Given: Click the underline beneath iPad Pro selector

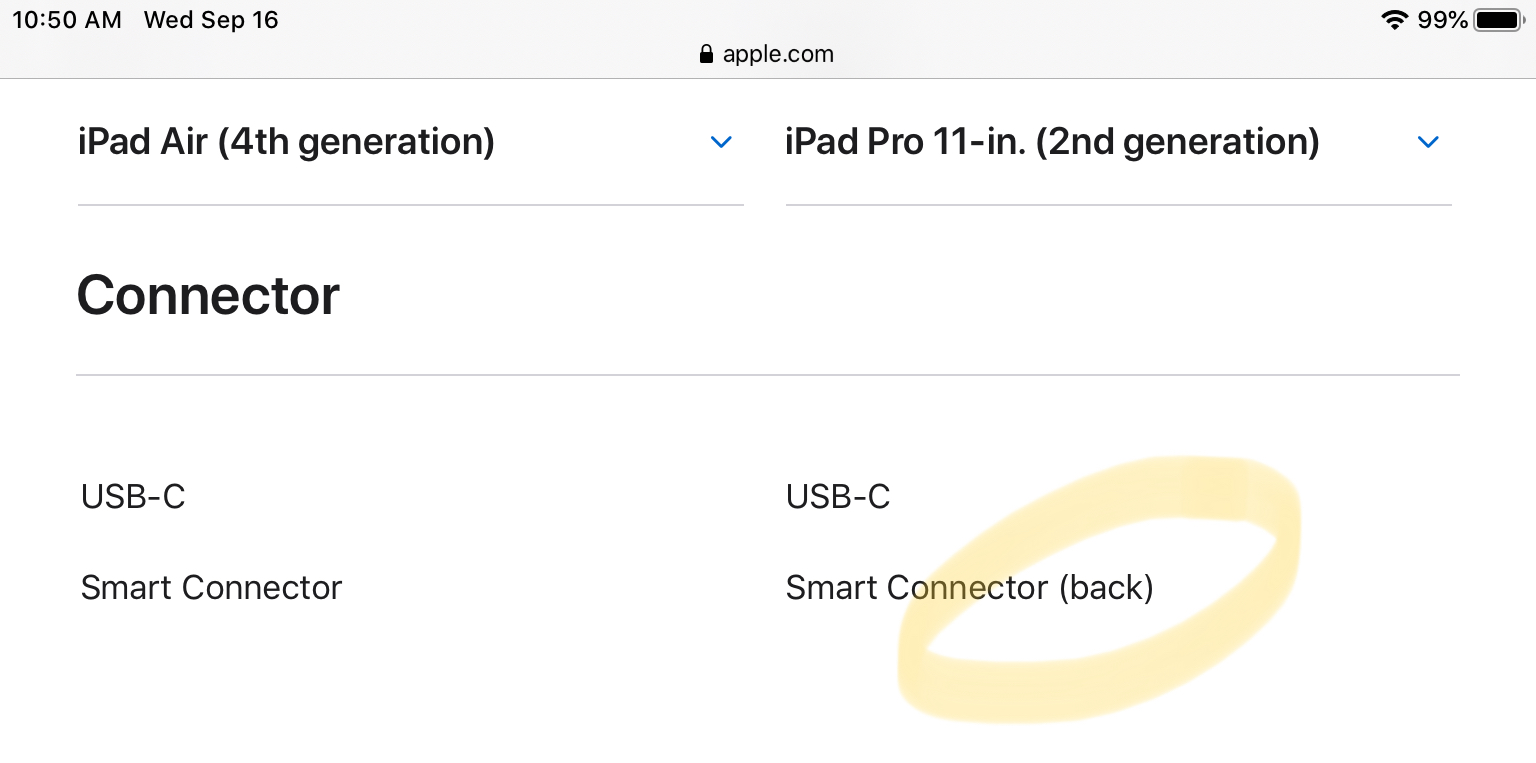Looking at the screenshot, I should 1118,205.
